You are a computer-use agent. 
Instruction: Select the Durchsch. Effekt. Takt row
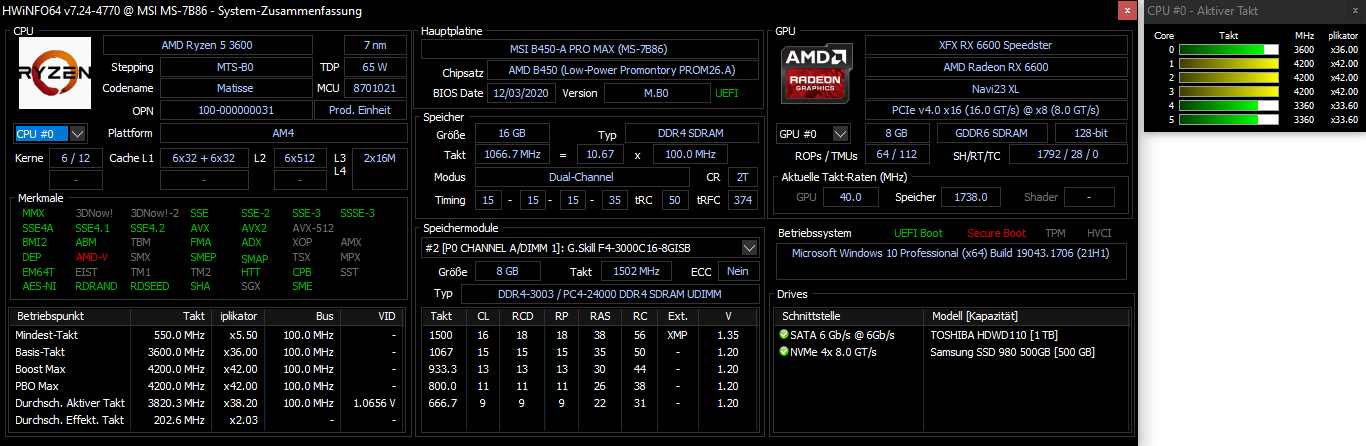(208, 420)
